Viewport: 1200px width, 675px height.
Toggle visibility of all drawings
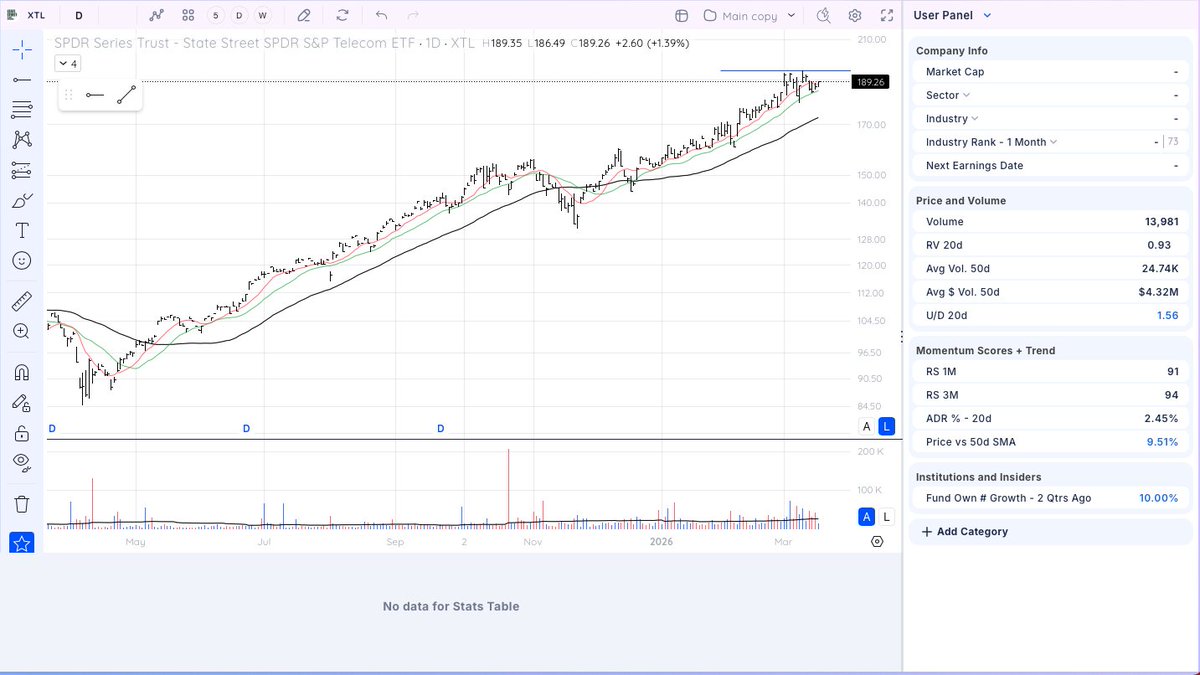coord(21,463)
